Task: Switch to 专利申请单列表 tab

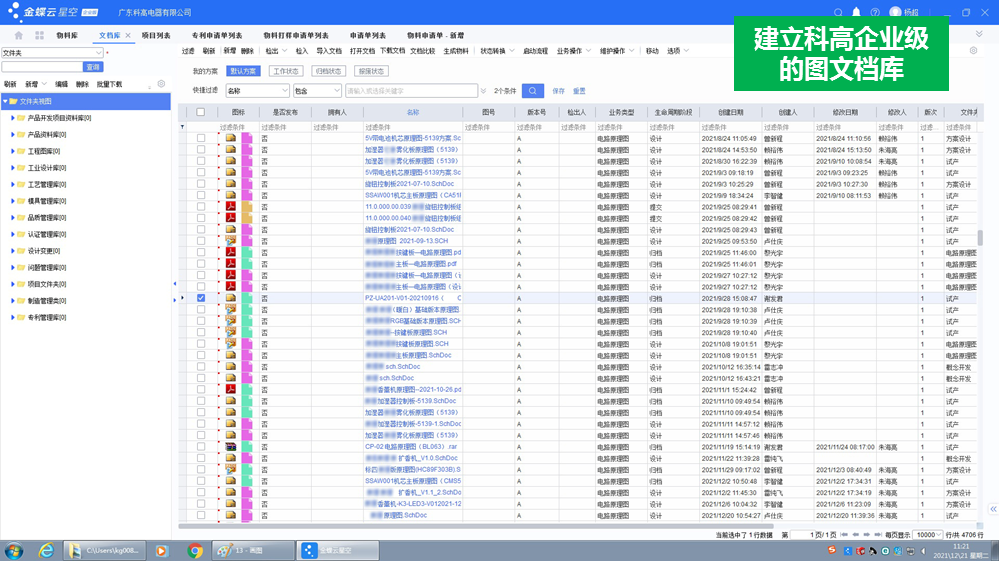Action: [217, 36]
